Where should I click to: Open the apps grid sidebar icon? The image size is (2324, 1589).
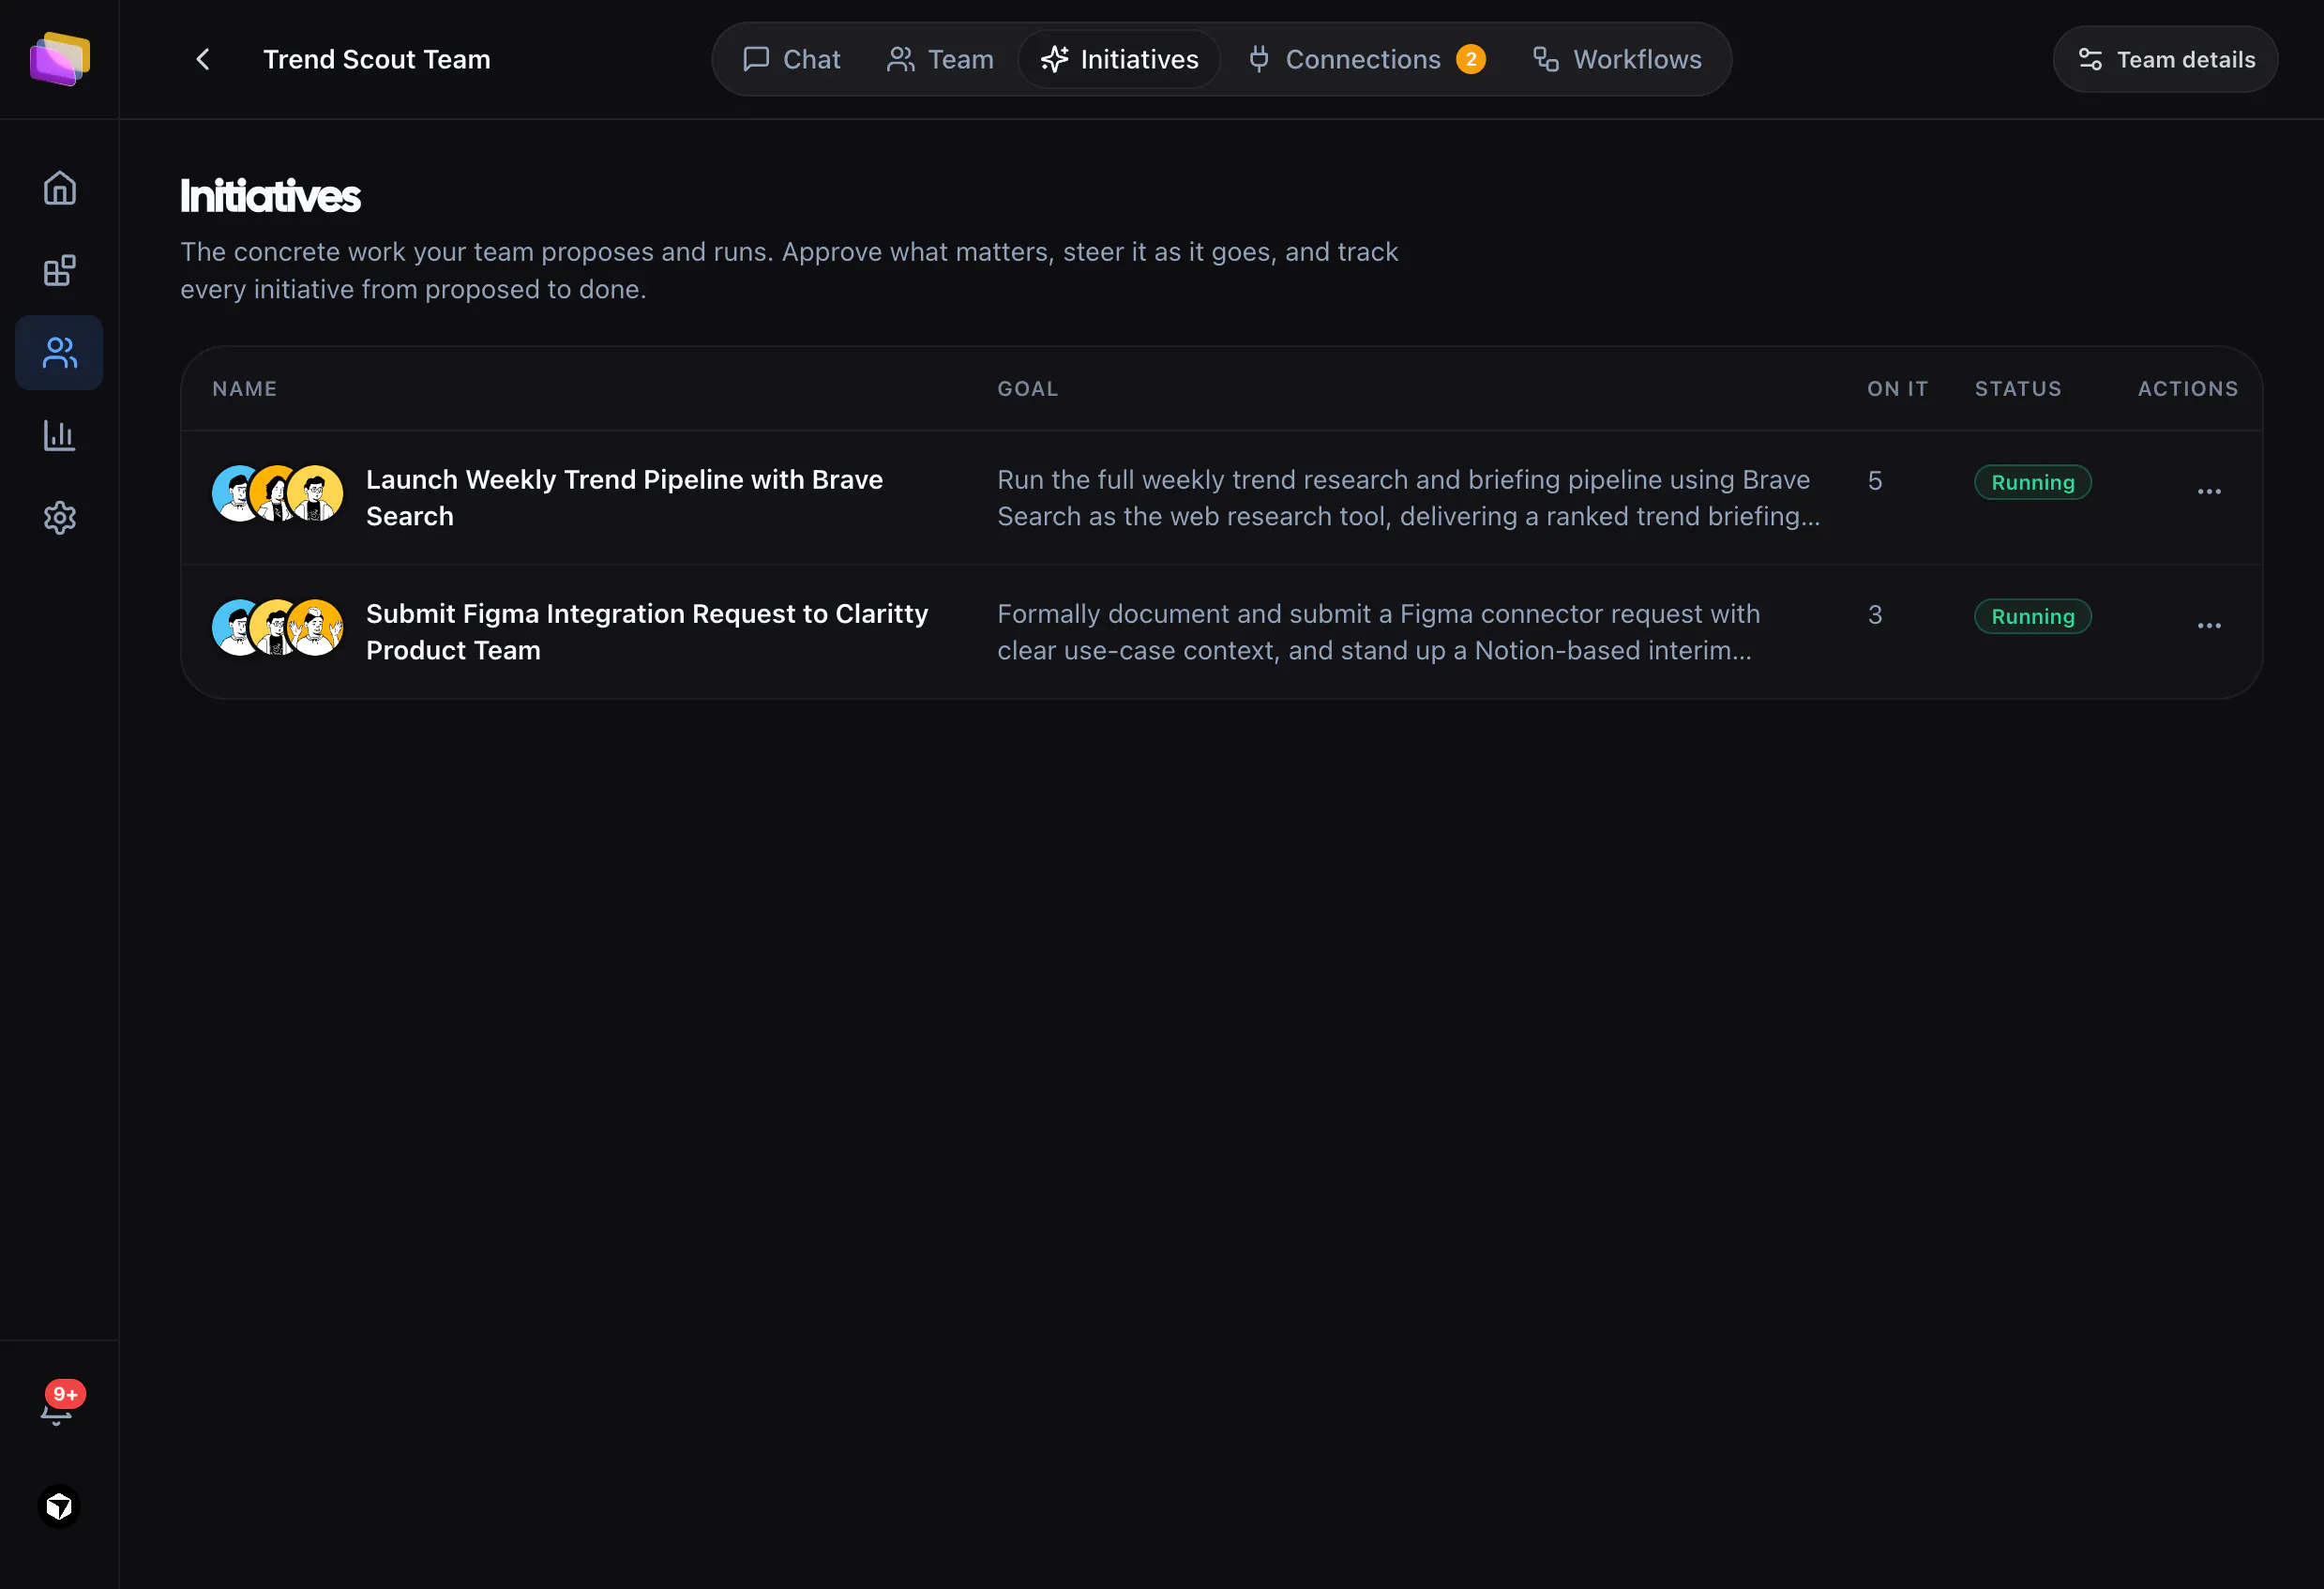point(60,270)
